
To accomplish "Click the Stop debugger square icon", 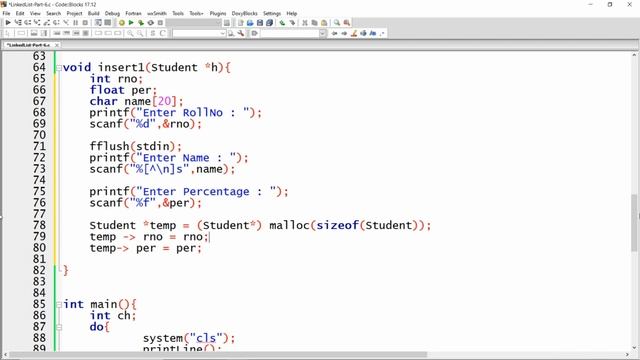I will (x=85, y=23).
